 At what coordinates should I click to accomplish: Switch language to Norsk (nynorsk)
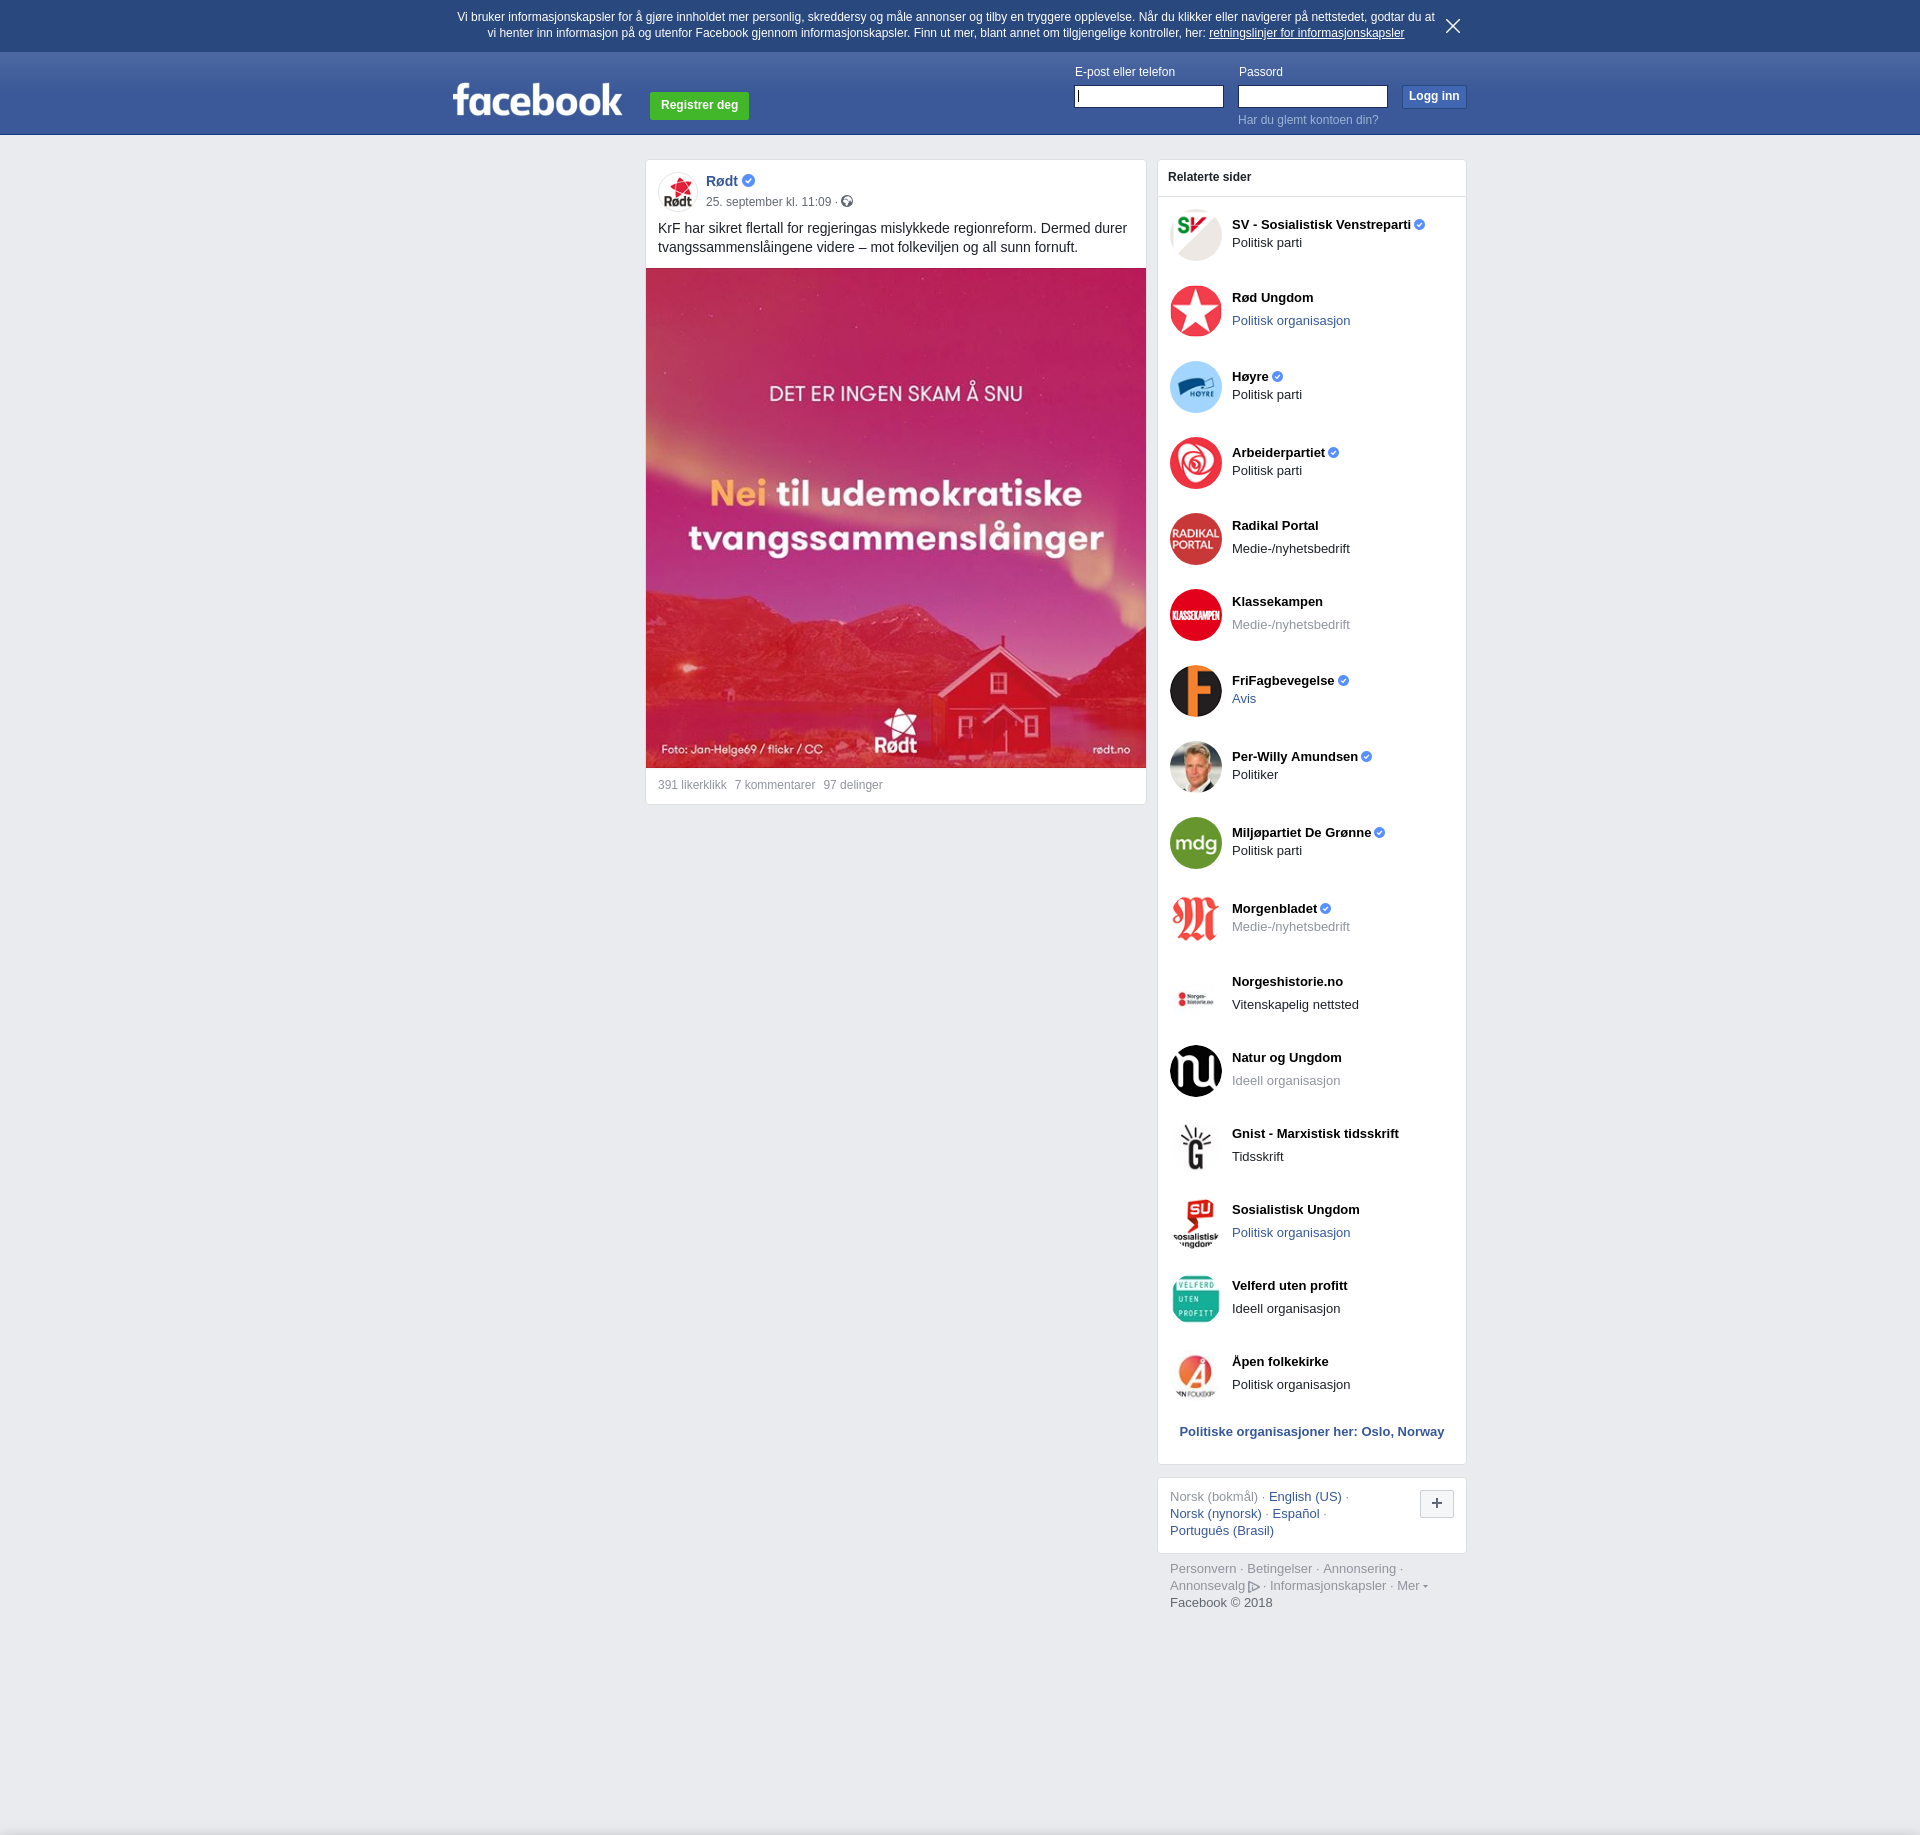tap(1216, 1514)
